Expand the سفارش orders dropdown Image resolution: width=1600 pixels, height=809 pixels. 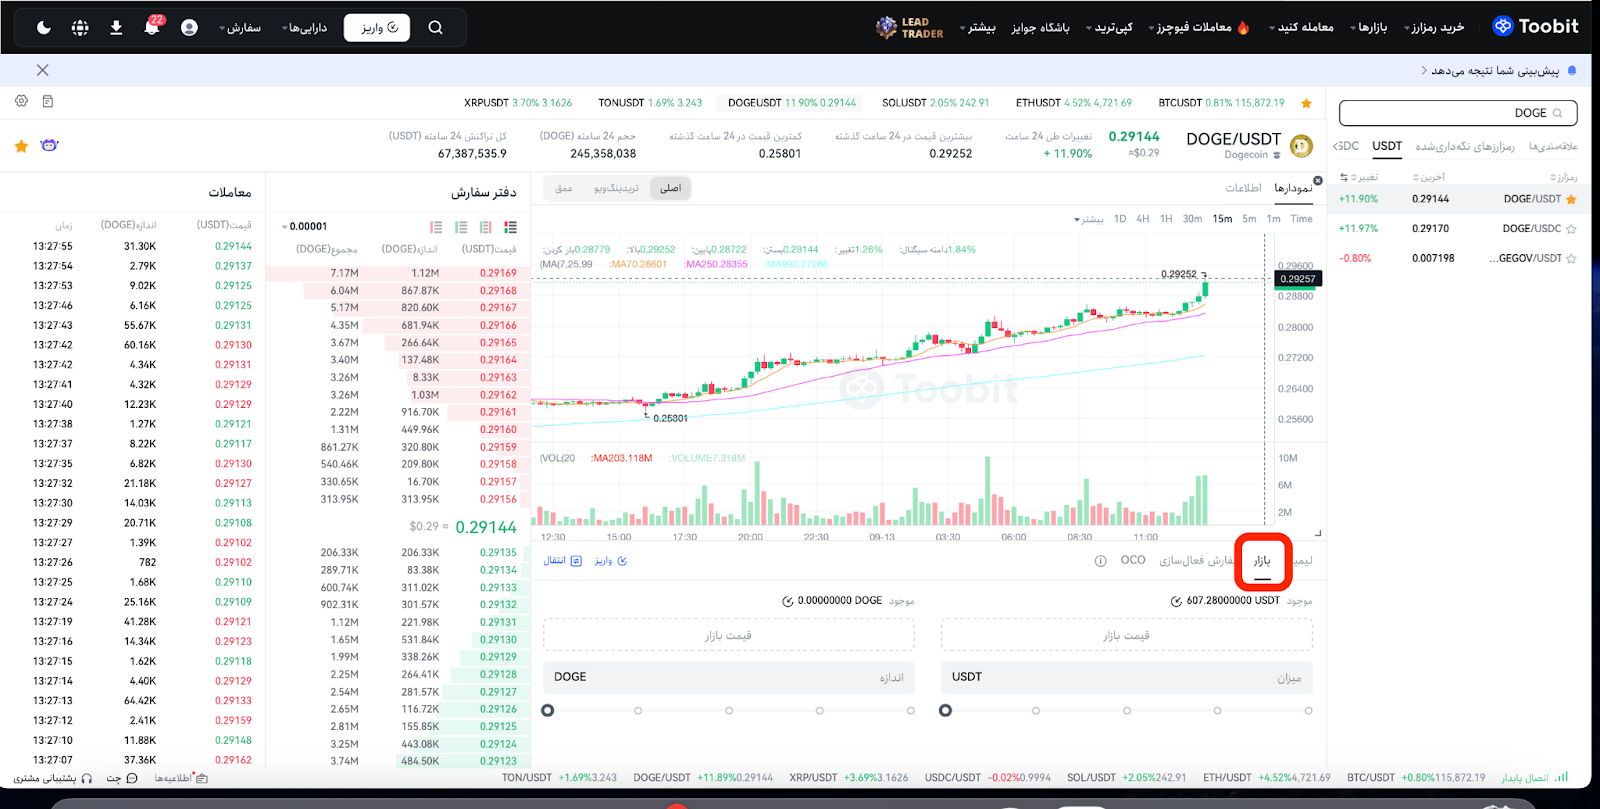240,28
